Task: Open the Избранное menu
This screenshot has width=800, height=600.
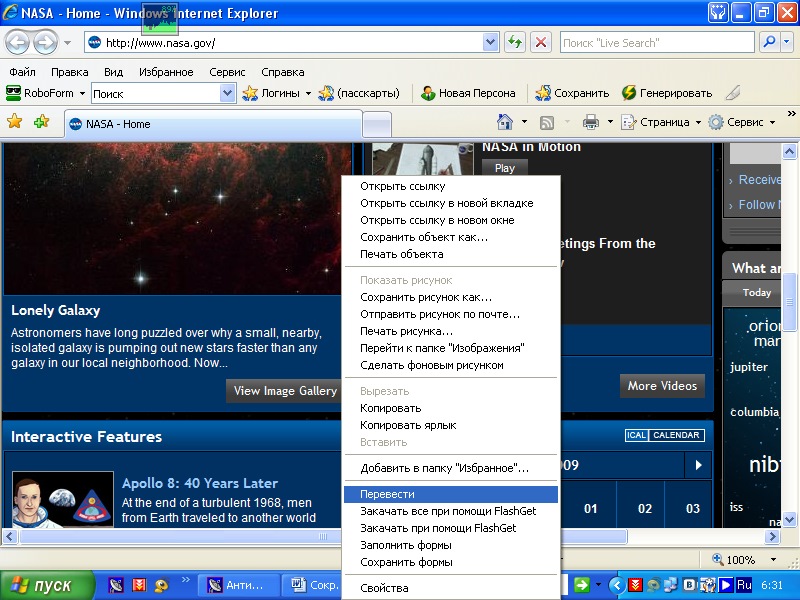Action: pos(166,72)
